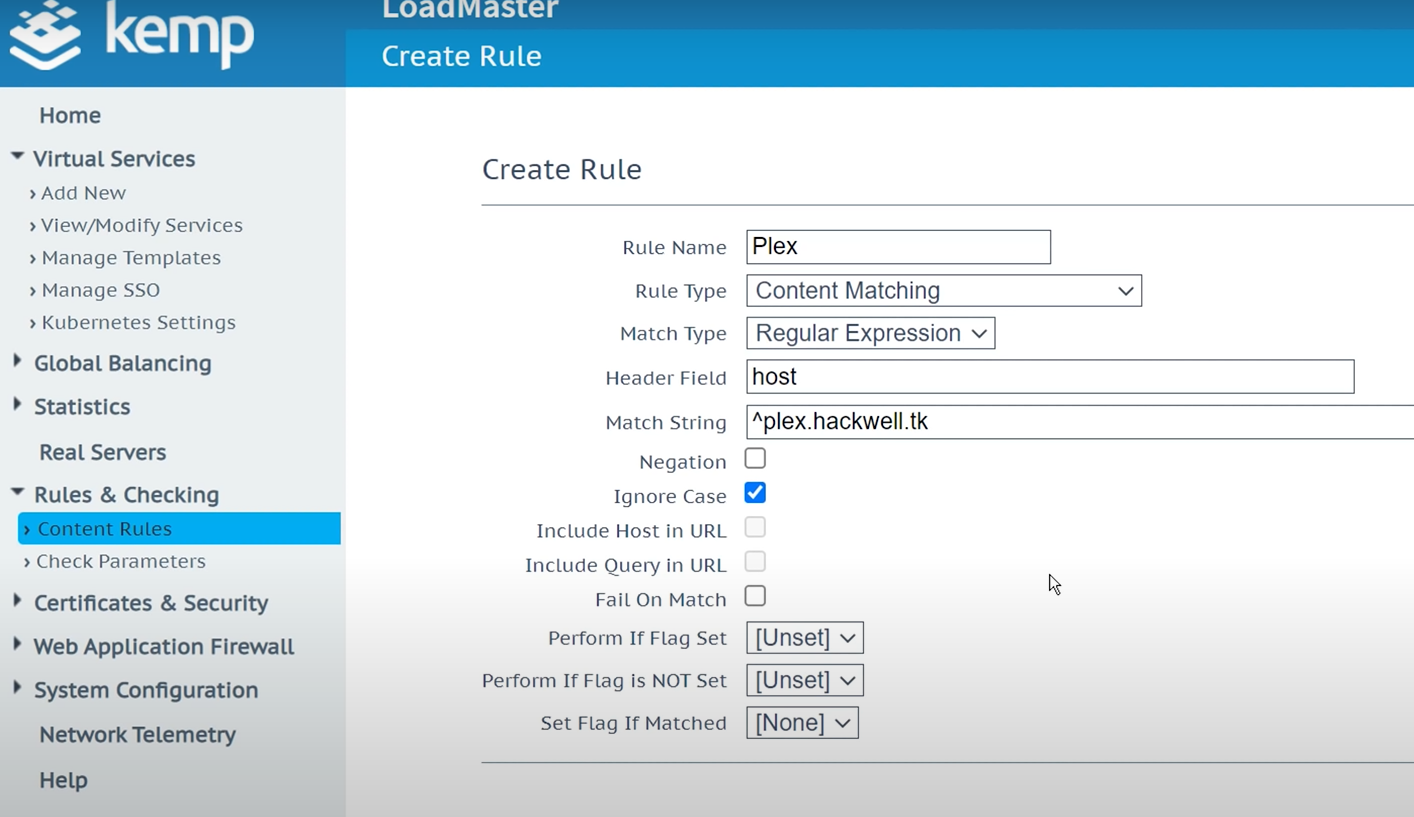This screenshot has width=1414, height=817.
Task: Collapse the Virtual Services section arrow
Action: tap(17, 157)
